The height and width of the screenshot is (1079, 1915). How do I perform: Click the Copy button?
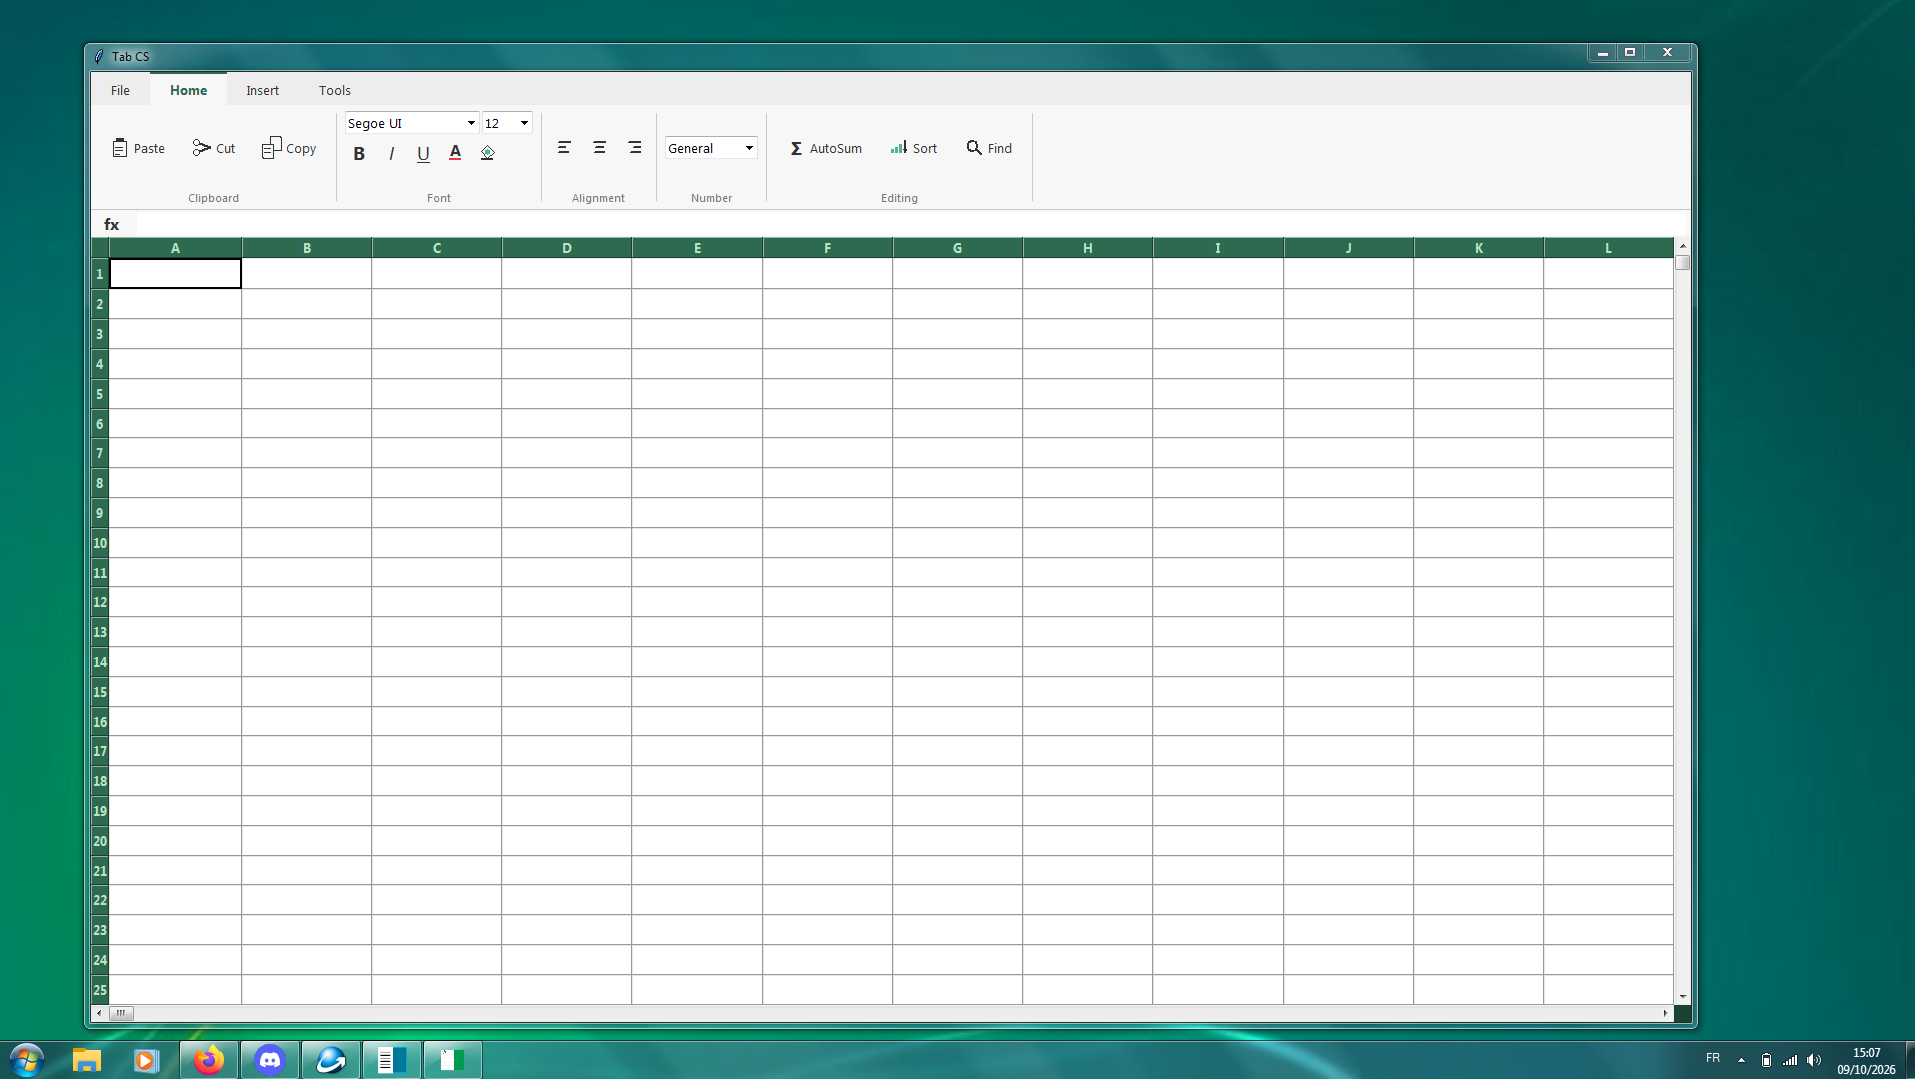click(289, 148)
